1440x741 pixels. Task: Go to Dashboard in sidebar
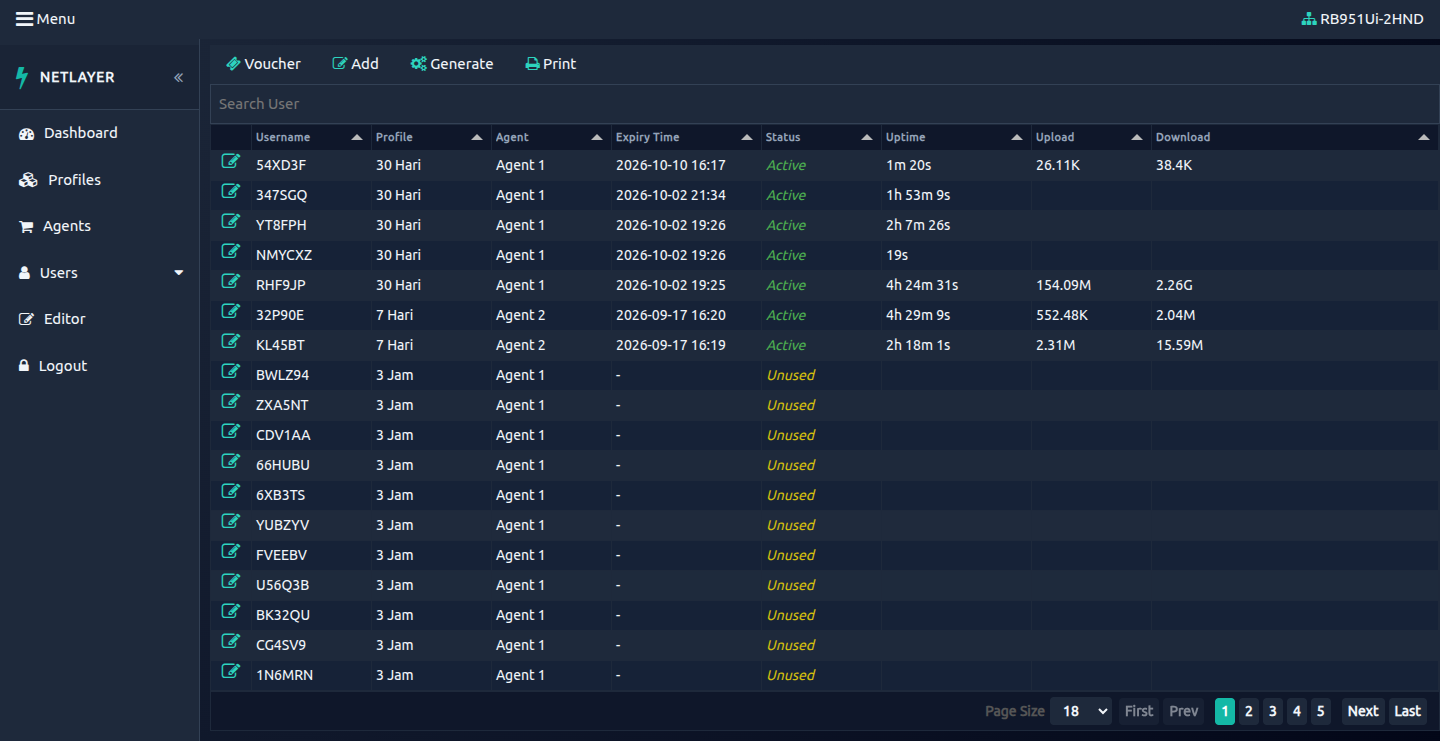[x=68, y=133]
